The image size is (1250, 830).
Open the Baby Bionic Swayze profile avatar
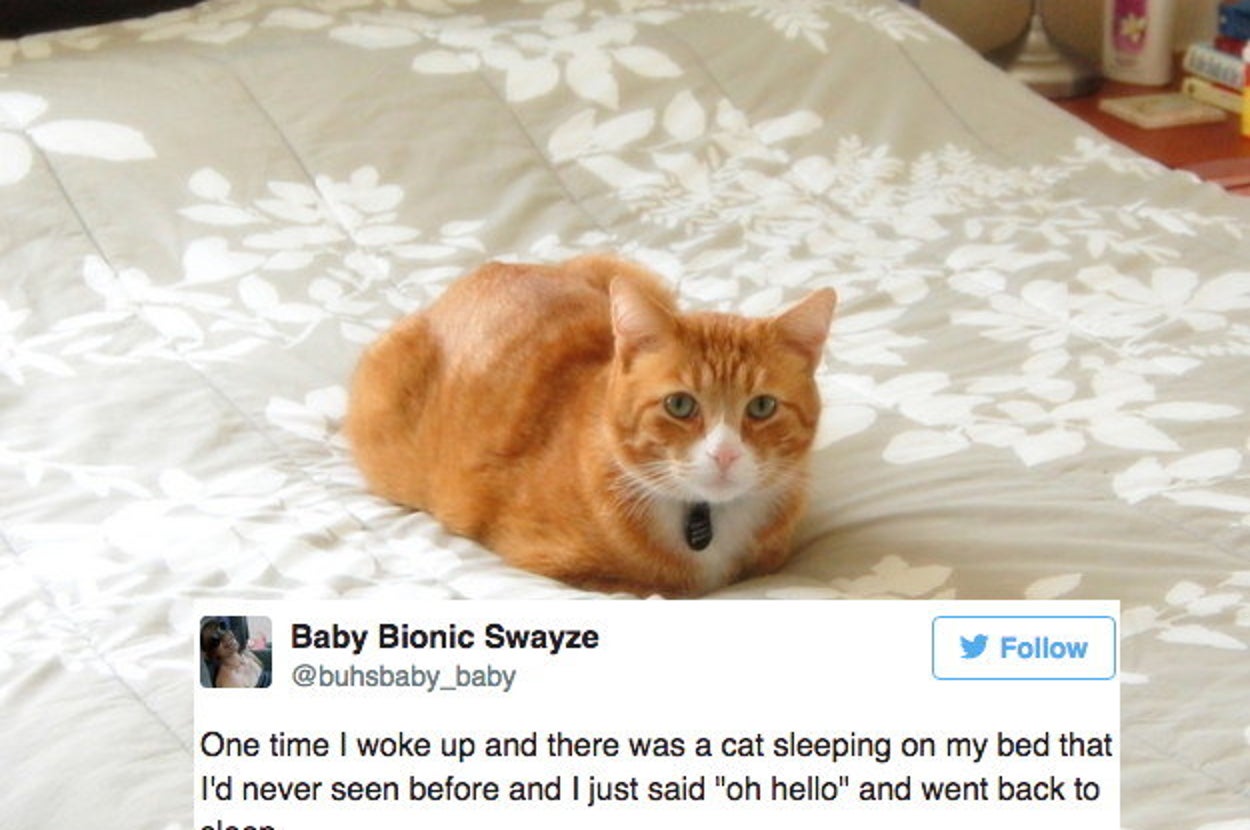pyautogui.click(x=235, y=651)
